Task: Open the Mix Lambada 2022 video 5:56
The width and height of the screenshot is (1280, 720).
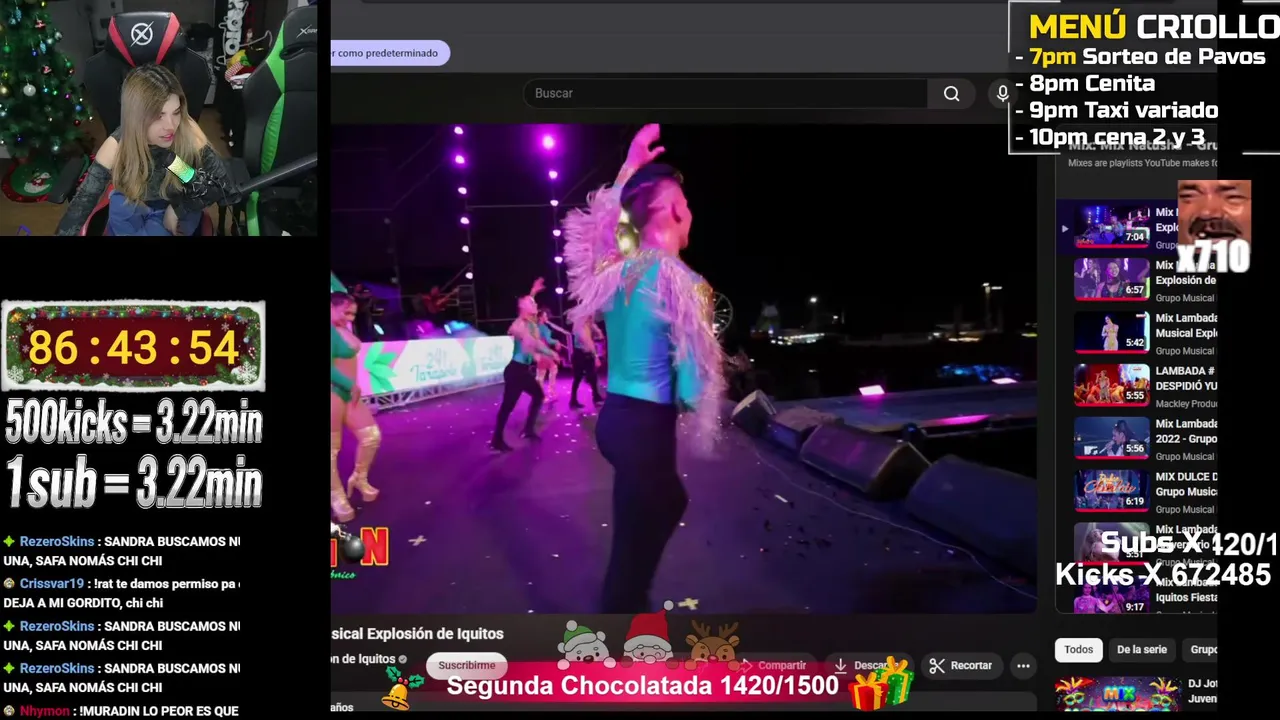Action: click(1112, 438)
